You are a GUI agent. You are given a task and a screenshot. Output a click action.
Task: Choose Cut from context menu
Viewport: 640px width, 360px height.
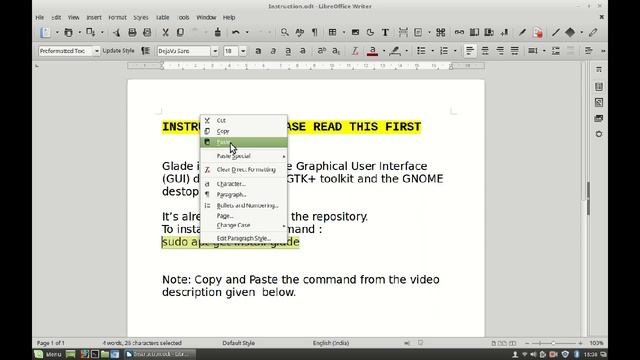(x=244, y=120)
